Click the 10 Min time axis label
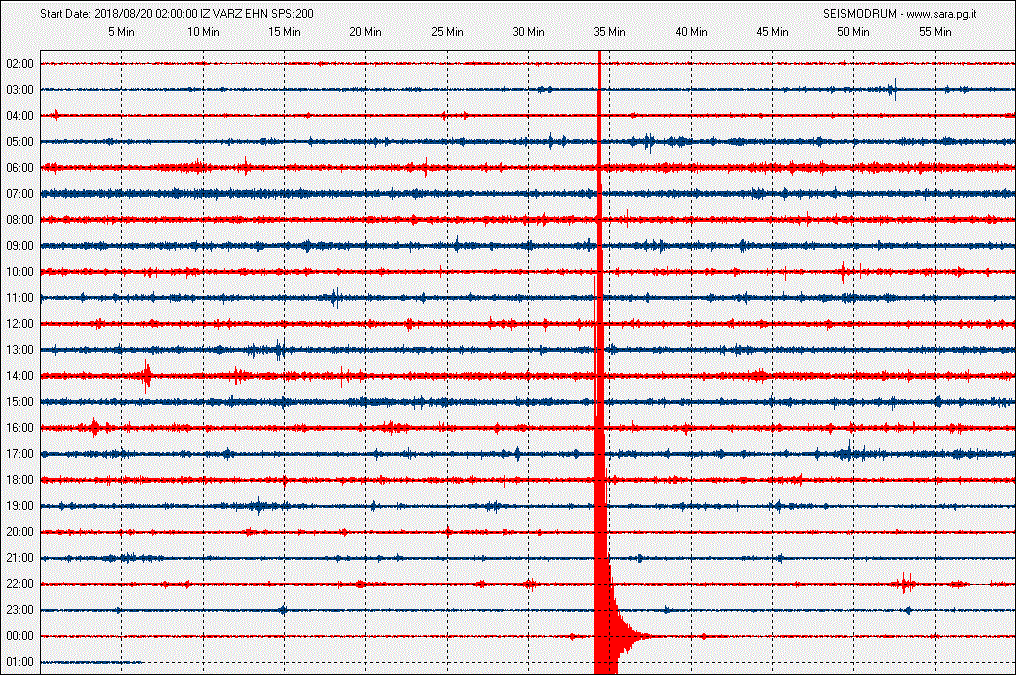1016x675 pixels. (203, 32)
